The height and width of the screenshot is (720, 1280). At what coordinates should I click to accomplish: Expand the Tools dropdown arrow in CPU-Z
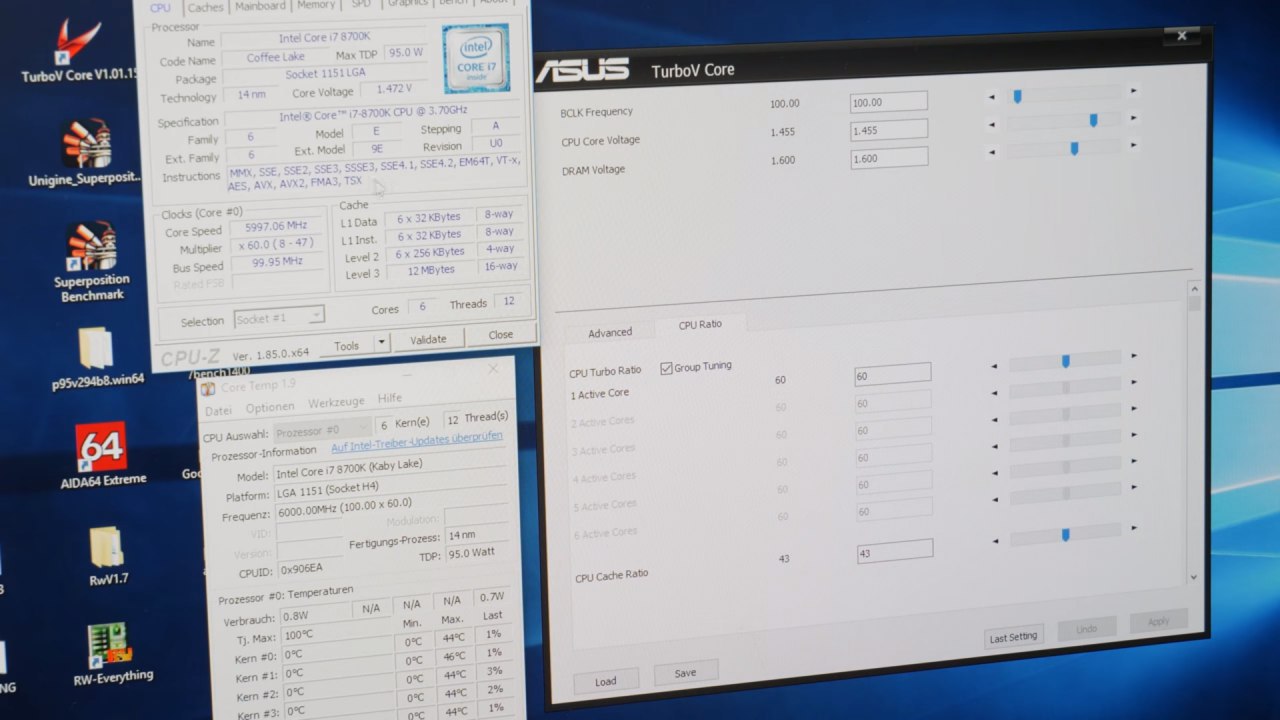(380, 343)
